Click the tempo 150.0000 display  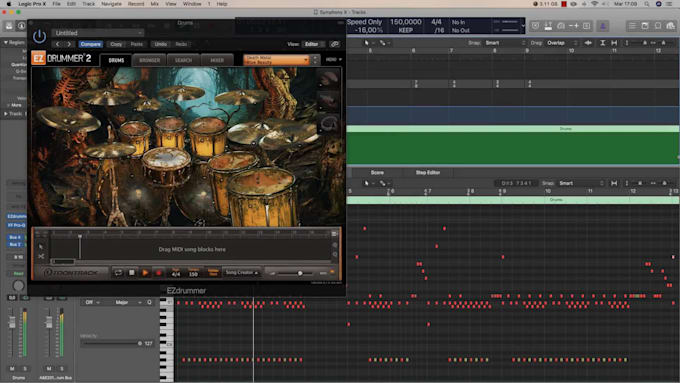[405, 22]
